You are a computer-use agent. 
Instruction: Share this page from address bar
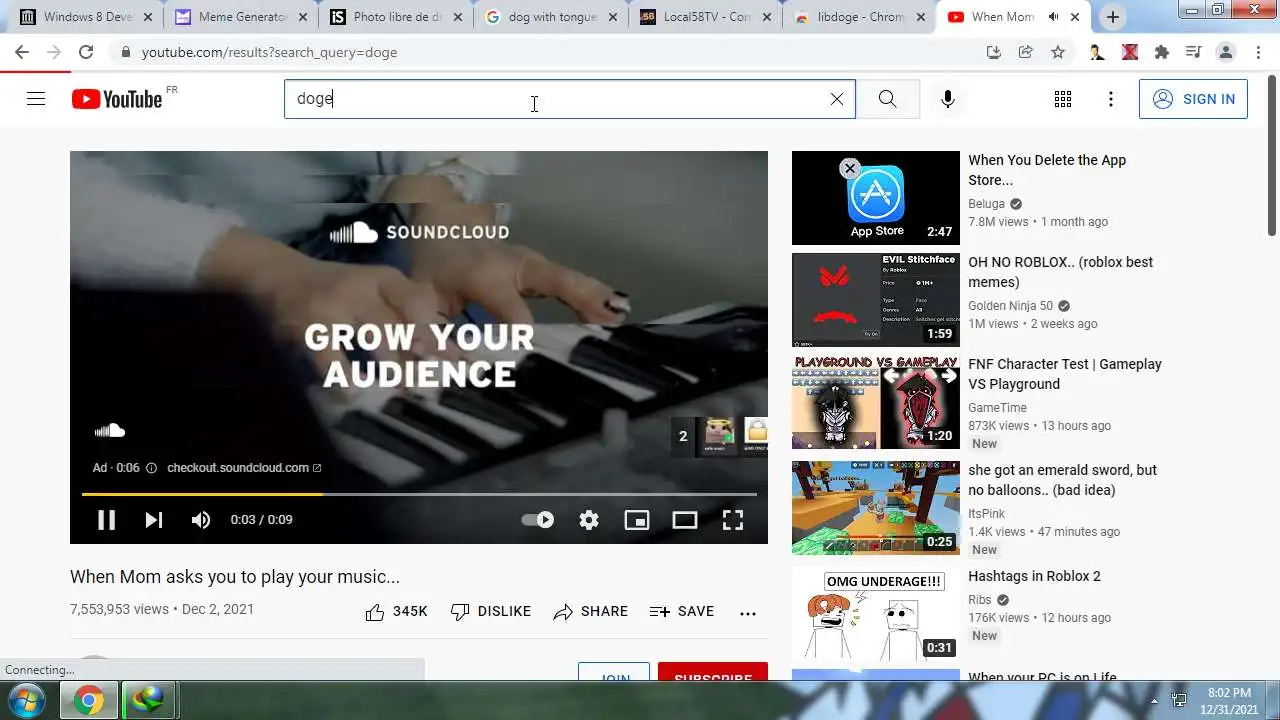pyautogui.click(x=1026, y=52)
